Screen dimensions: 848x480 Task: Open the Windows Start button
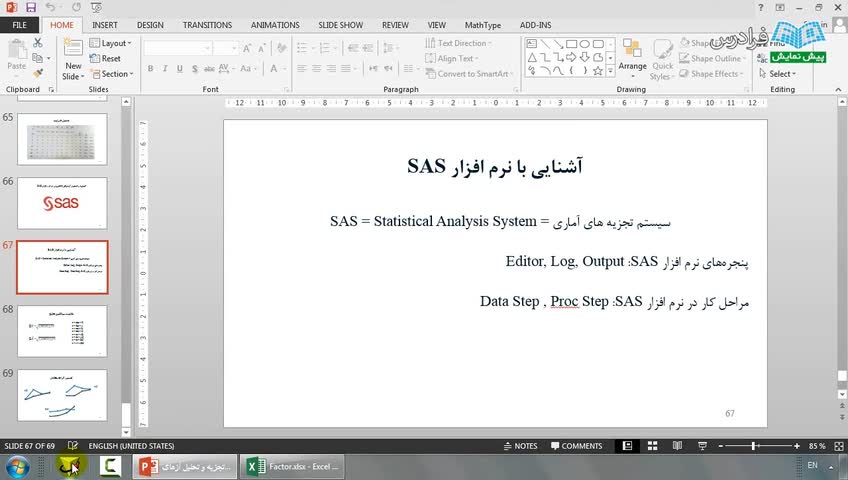[17, 466]
